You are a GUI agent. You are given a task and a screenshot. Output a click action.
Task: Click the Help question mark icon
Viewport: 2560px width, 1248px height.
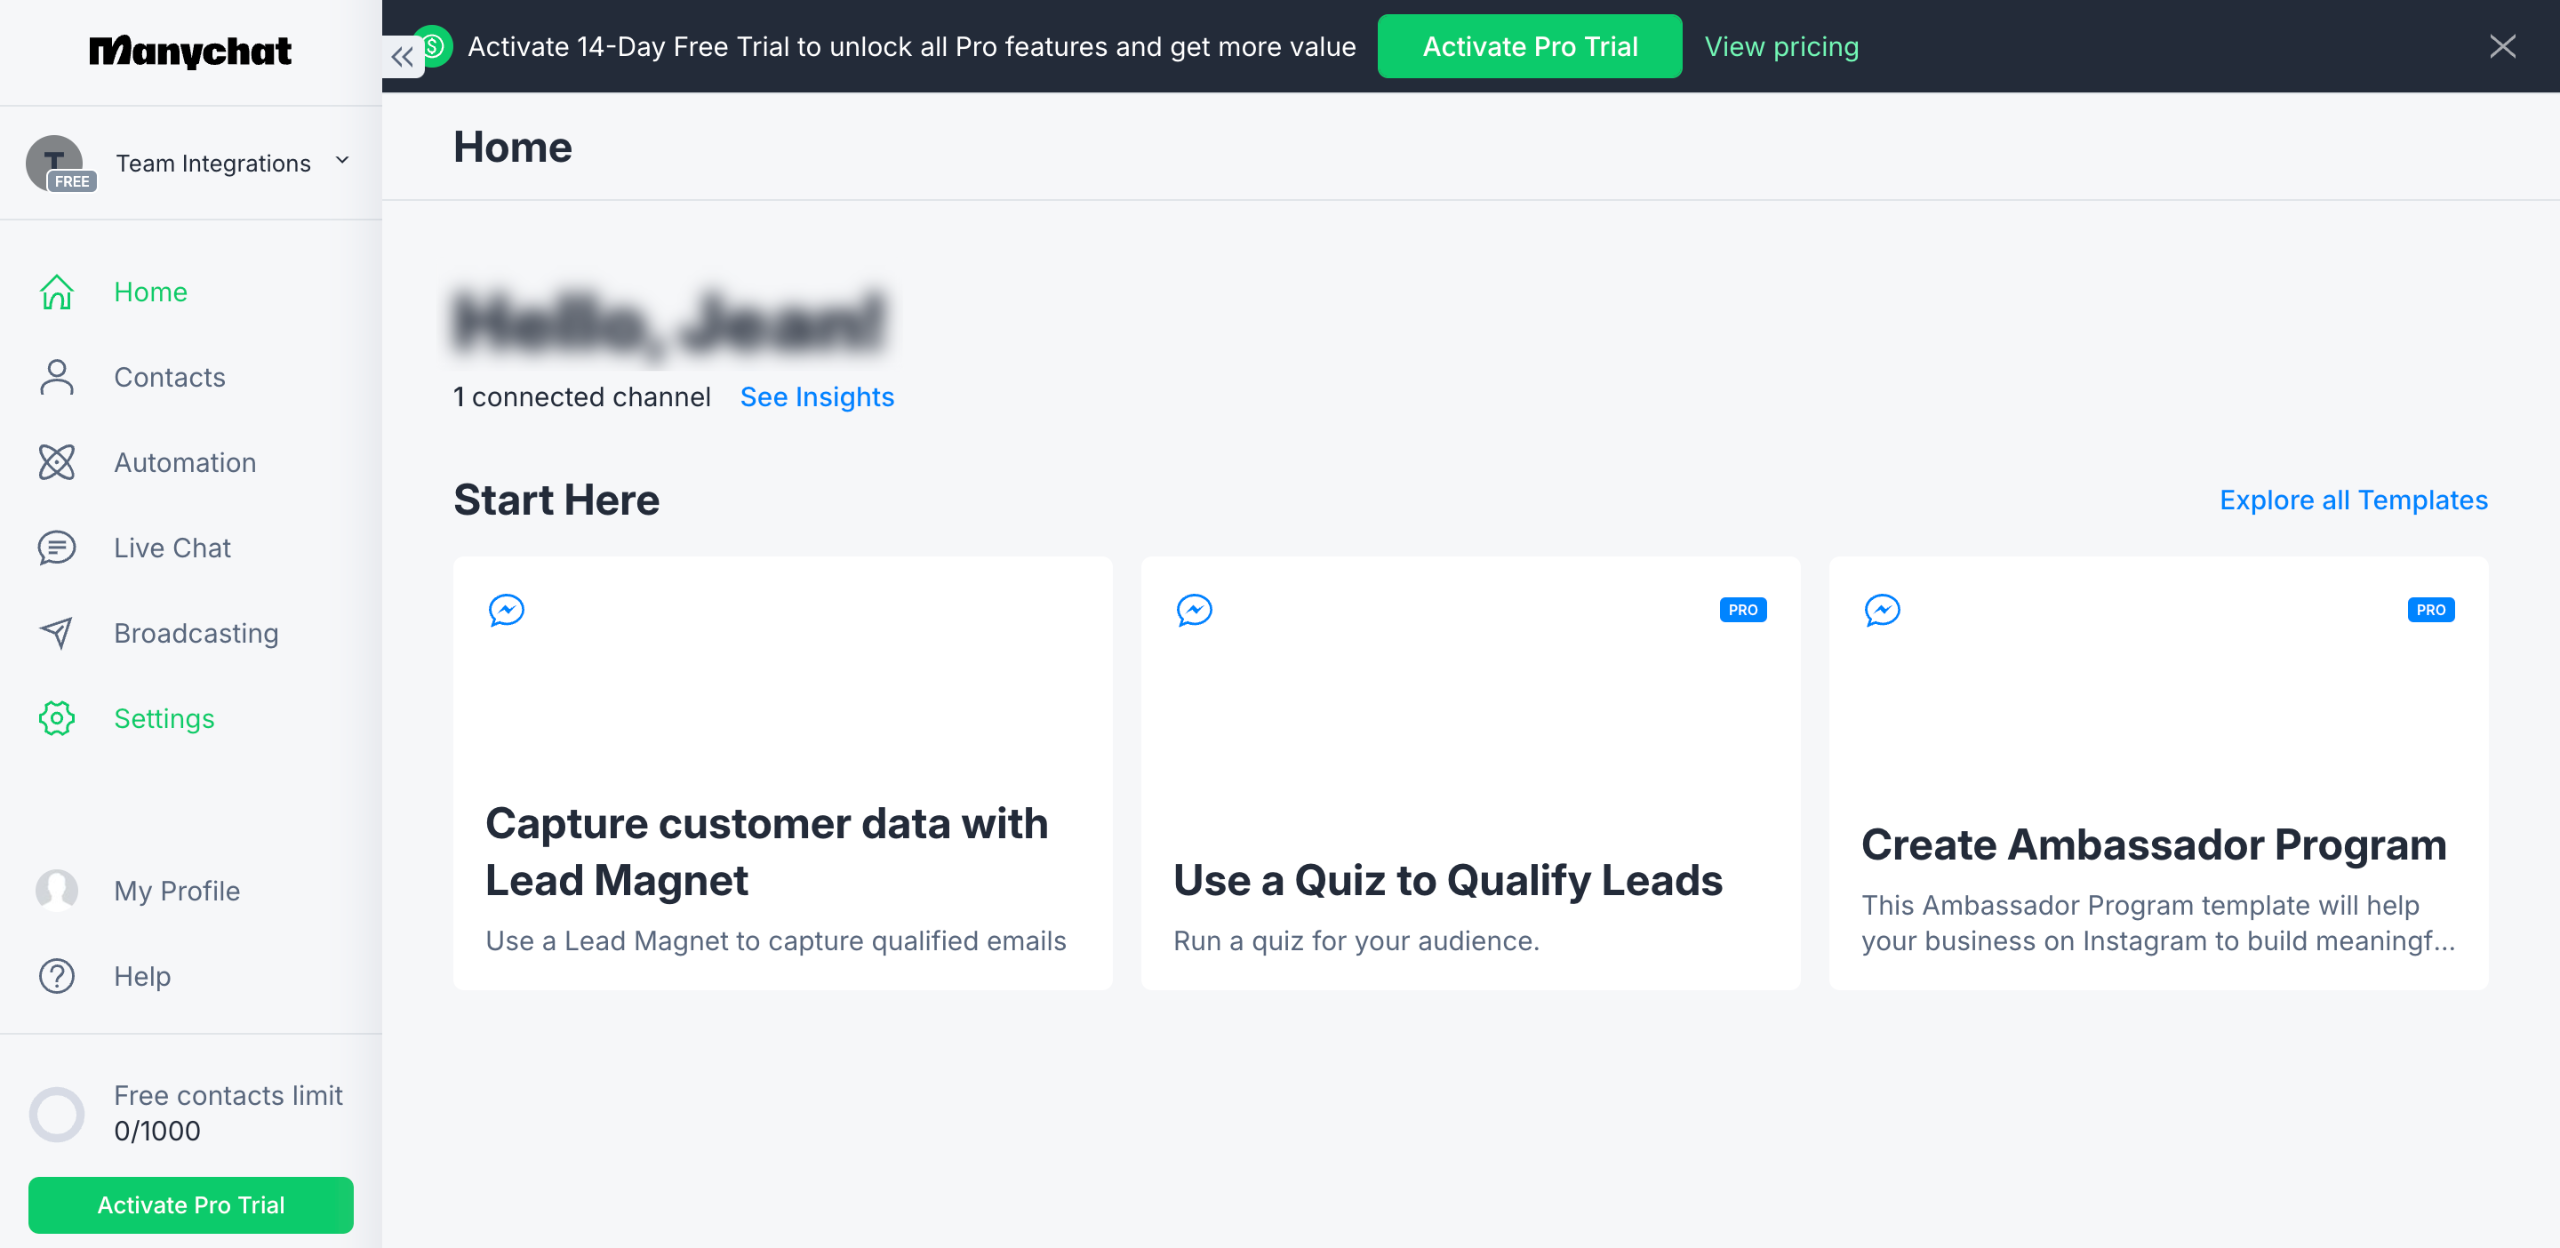click(57, 976)
